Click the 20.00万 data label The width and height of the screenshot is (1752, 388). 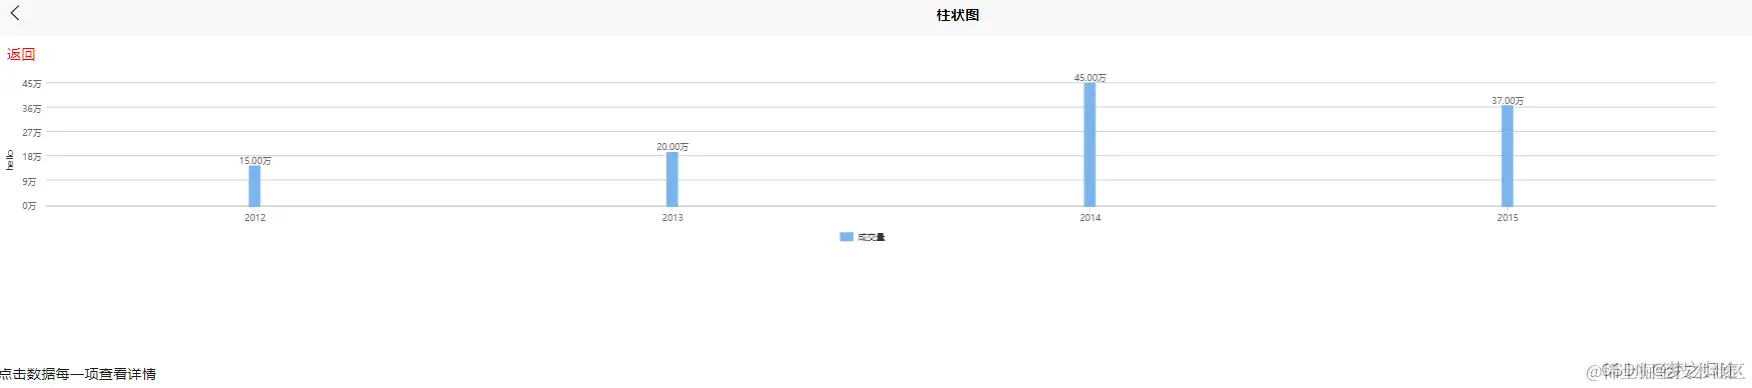point(672,146)
